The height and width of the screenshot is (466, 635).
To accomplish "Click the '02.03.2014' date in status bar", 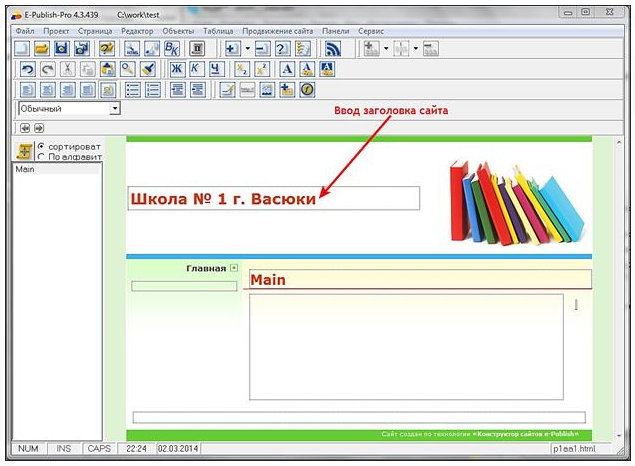I will click(178, 449).
